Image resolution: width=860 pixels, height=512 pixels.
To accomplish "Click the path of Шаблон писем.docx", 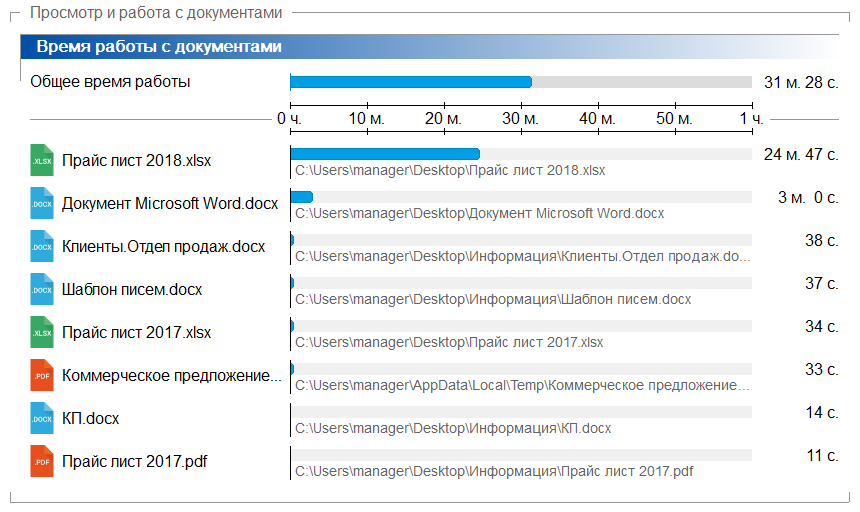I will click(492, 299).
